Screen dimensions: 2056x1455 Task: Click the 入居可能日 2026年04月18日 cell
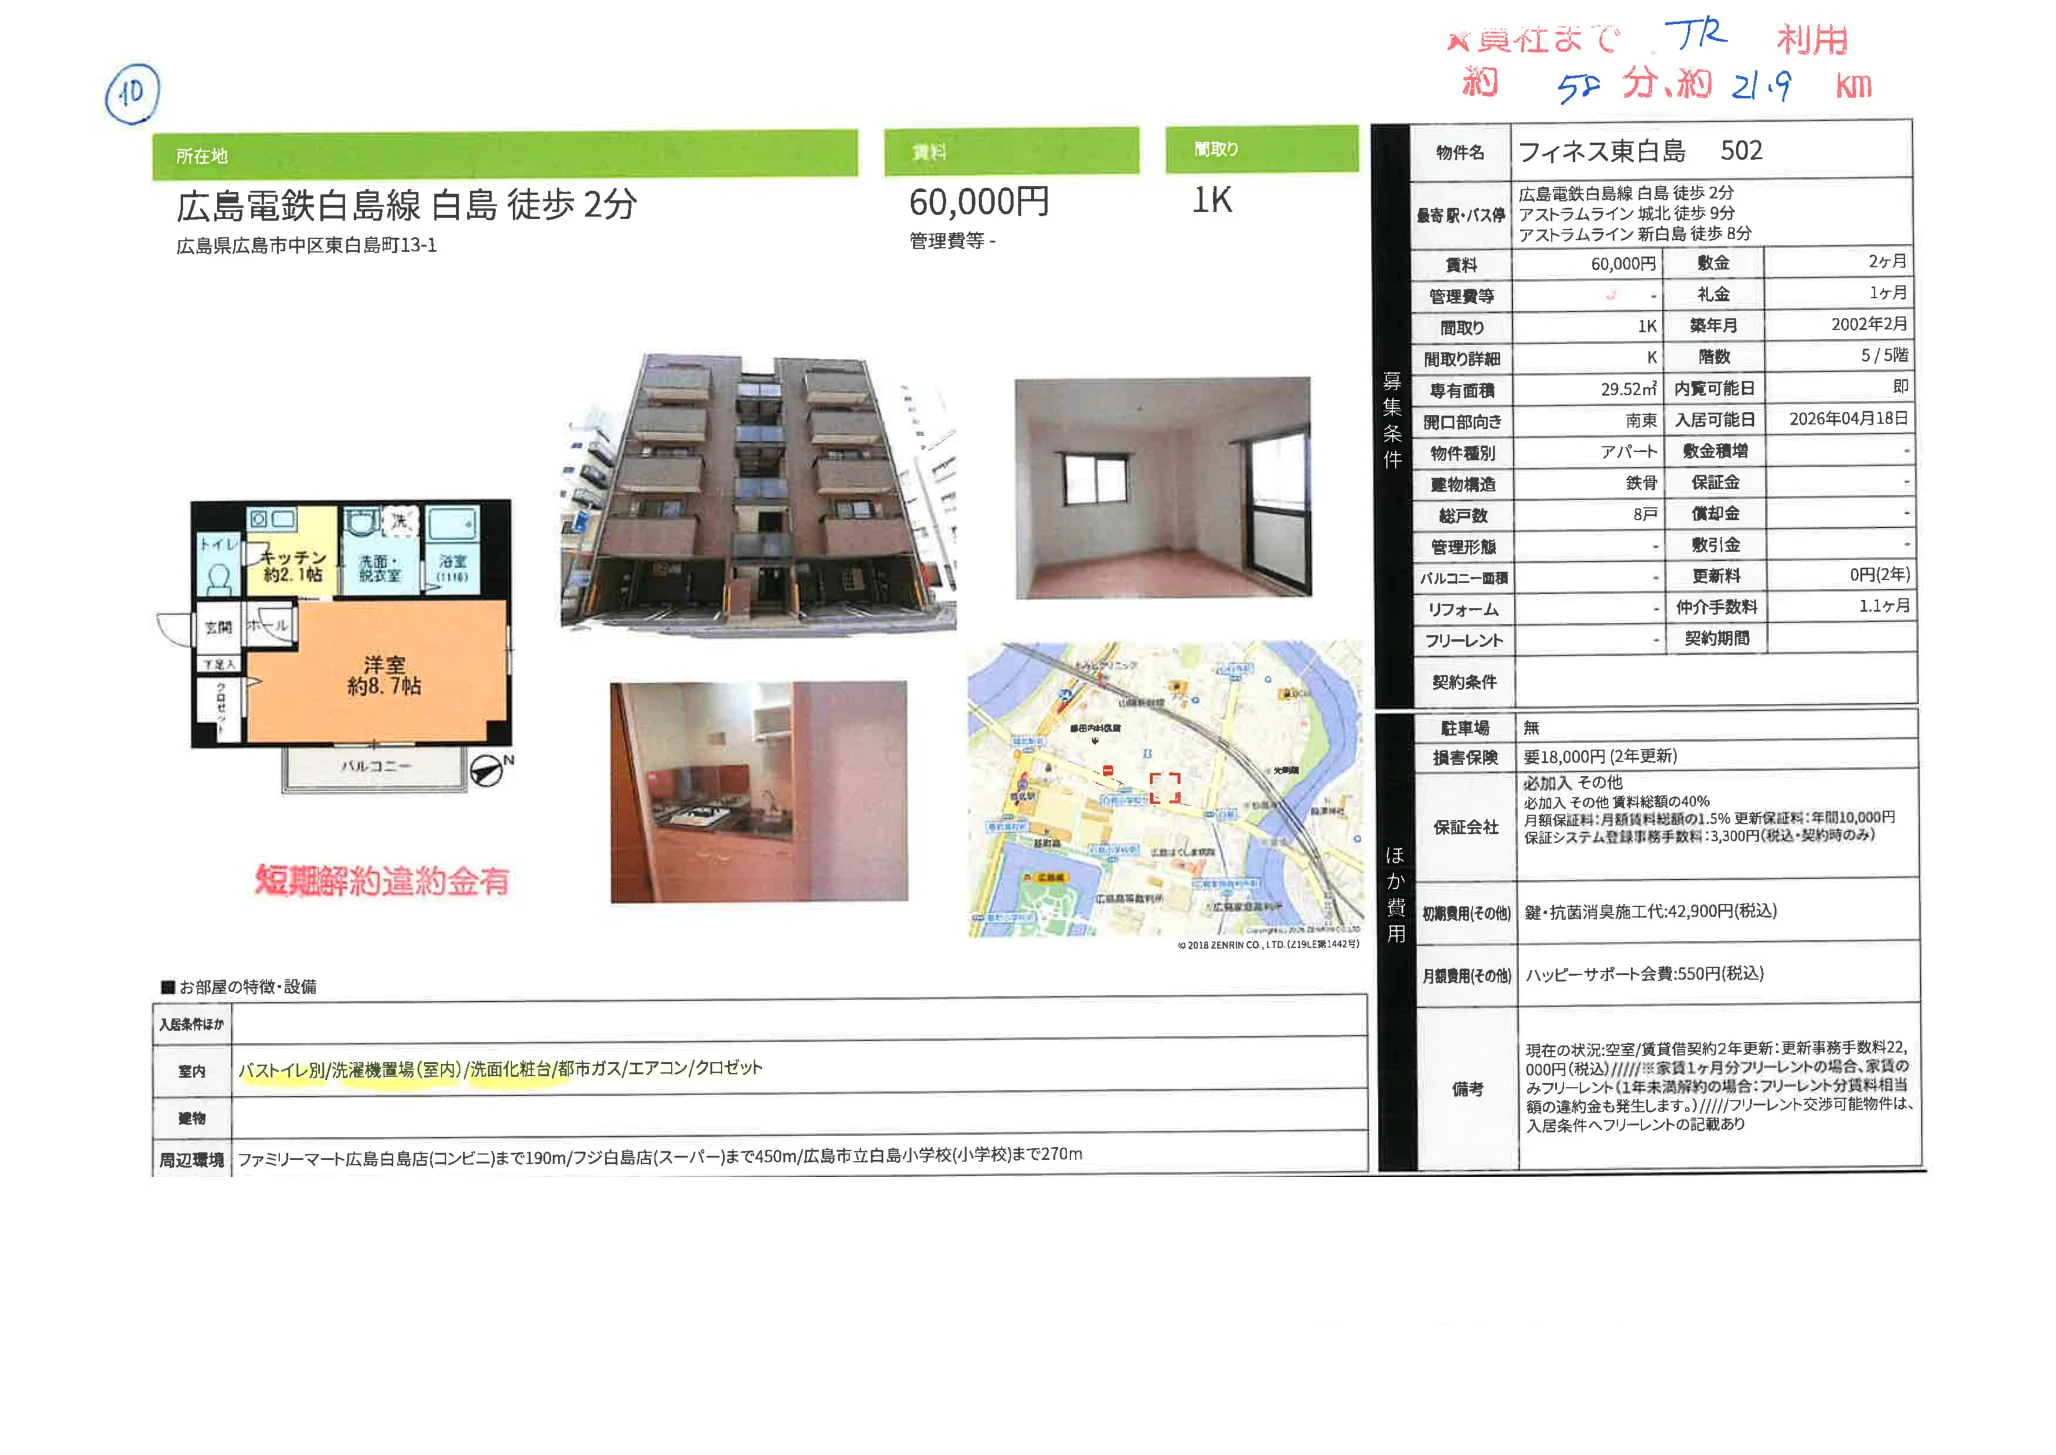pos(1848,419)
